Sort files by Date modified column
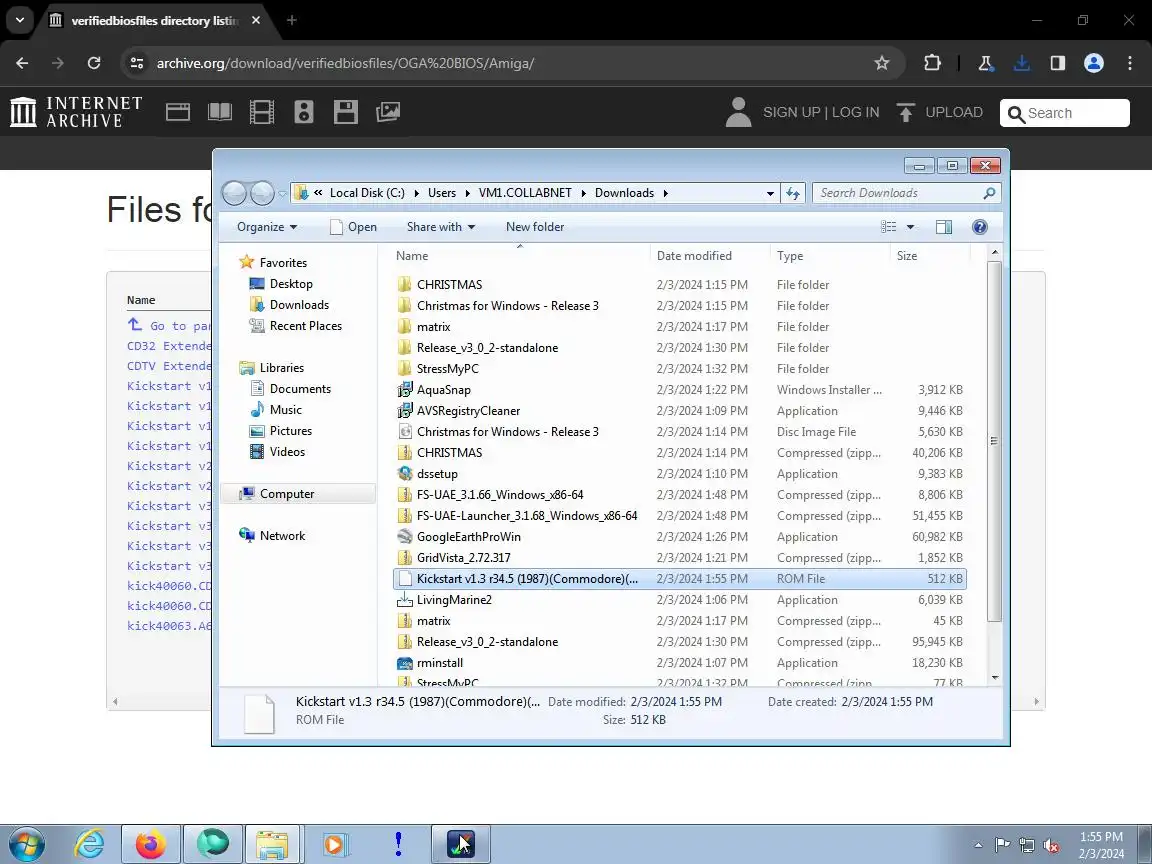Image resolution: width=1152 pixels, height=864 pixels. (x=710, y=256)
